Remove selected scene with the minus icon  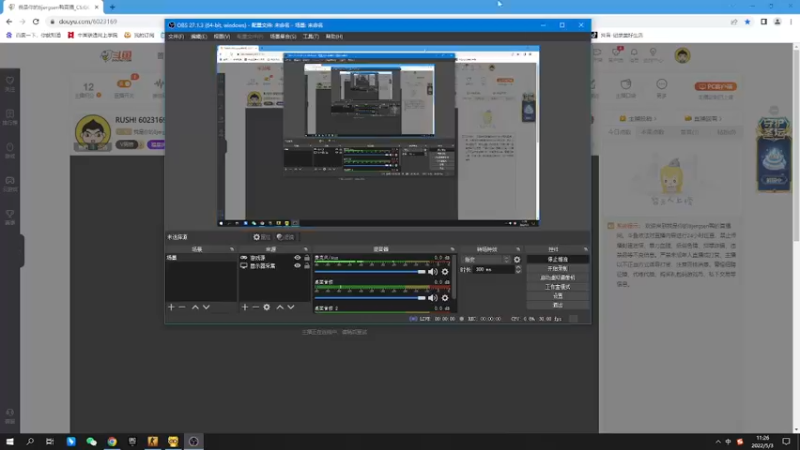(x=182, y=307)
